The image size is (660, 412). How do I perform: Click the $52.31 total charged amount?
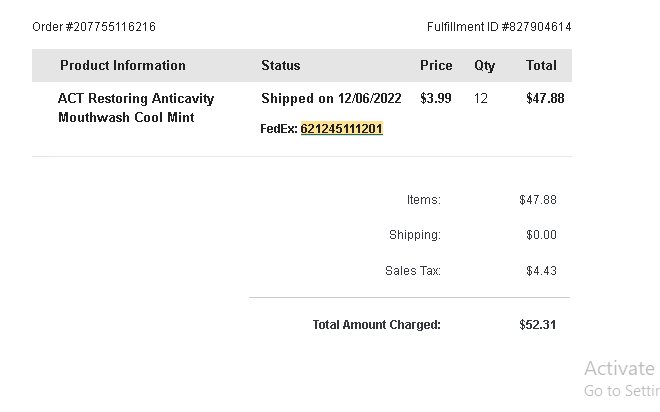(x=538, y=325)
